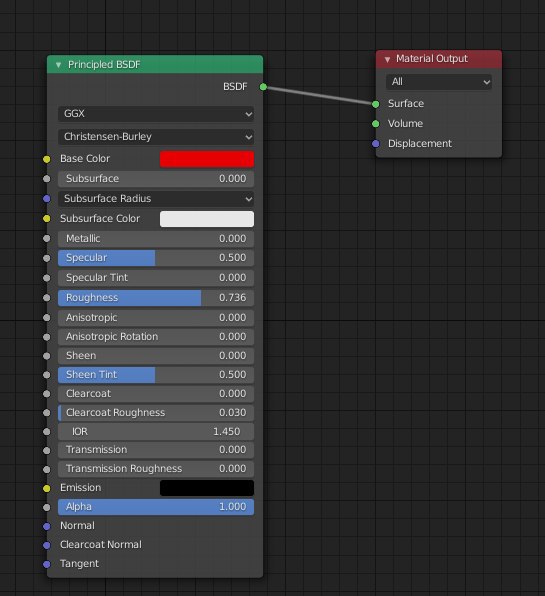545x596 pixels.
Task: Click the Displacement input socket
Action: click(x=375, y=144)
